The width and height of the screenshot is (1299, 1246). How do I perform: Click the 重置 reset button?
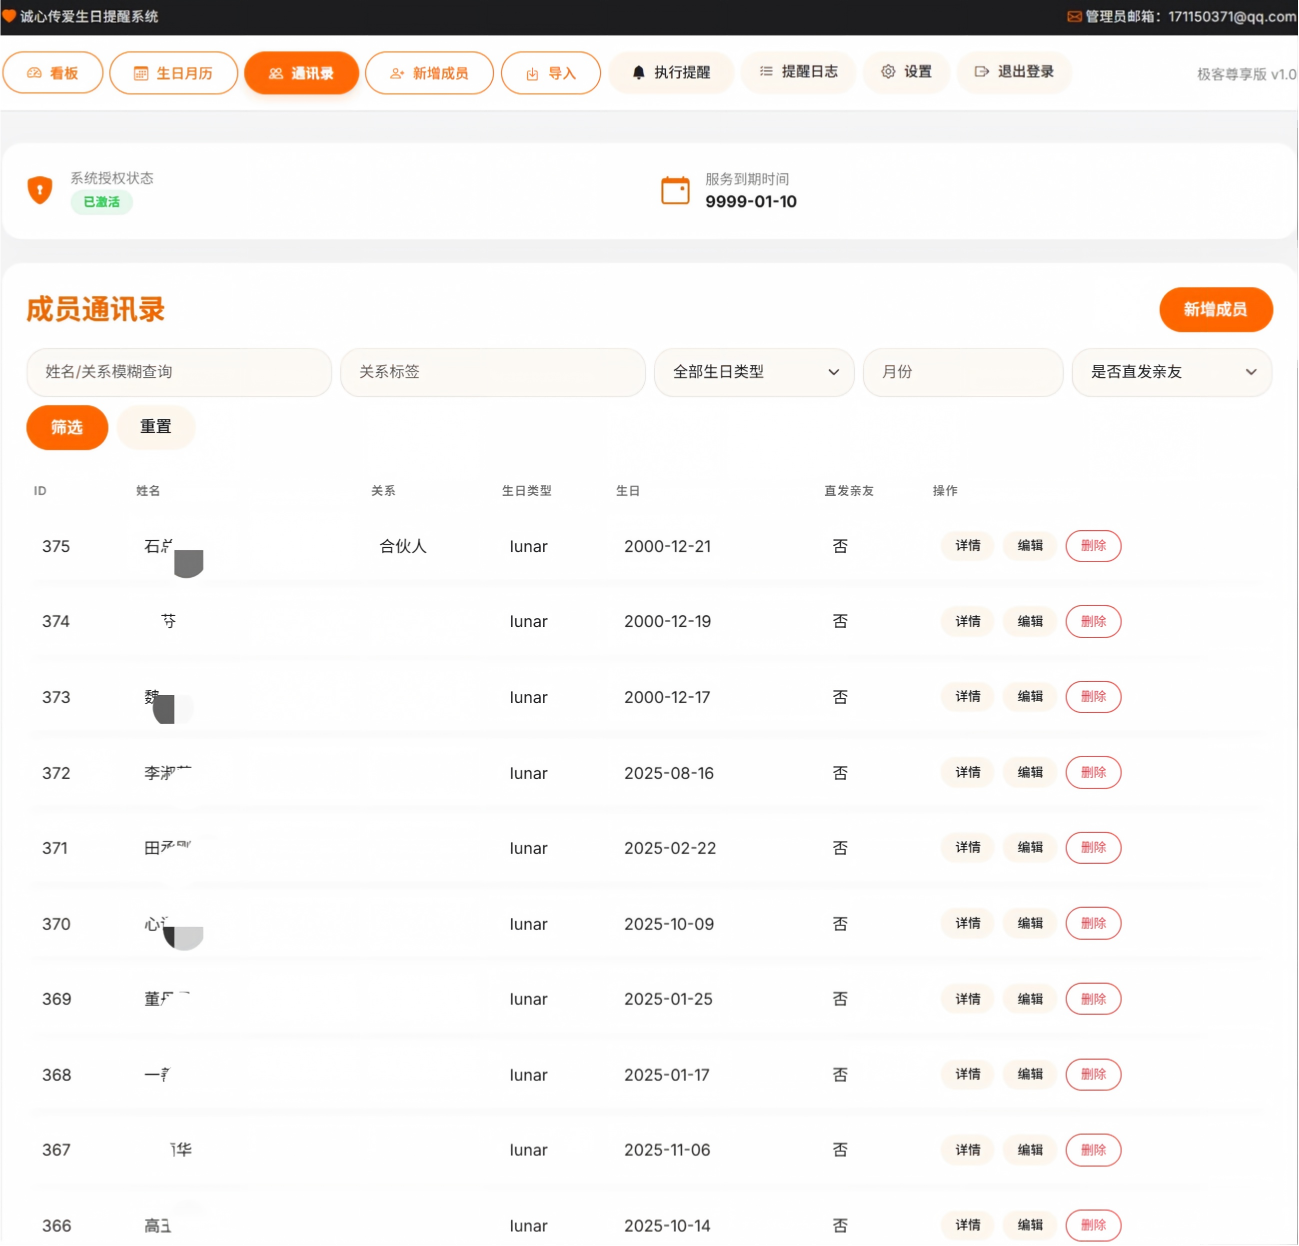pos(156,427)
